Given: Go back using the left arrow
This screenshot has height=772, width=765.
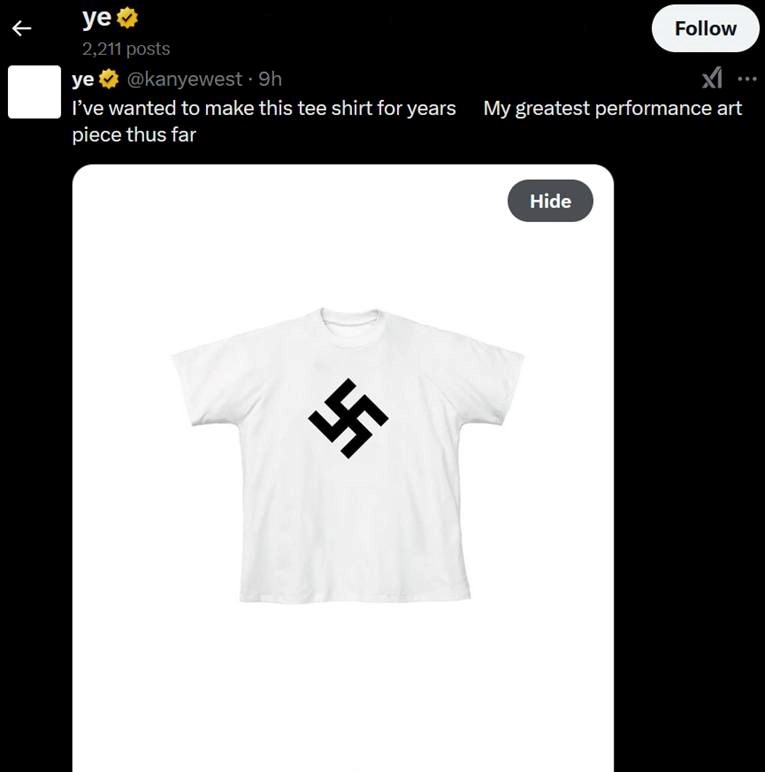Looking at the screenshot, I should (22, 29).
